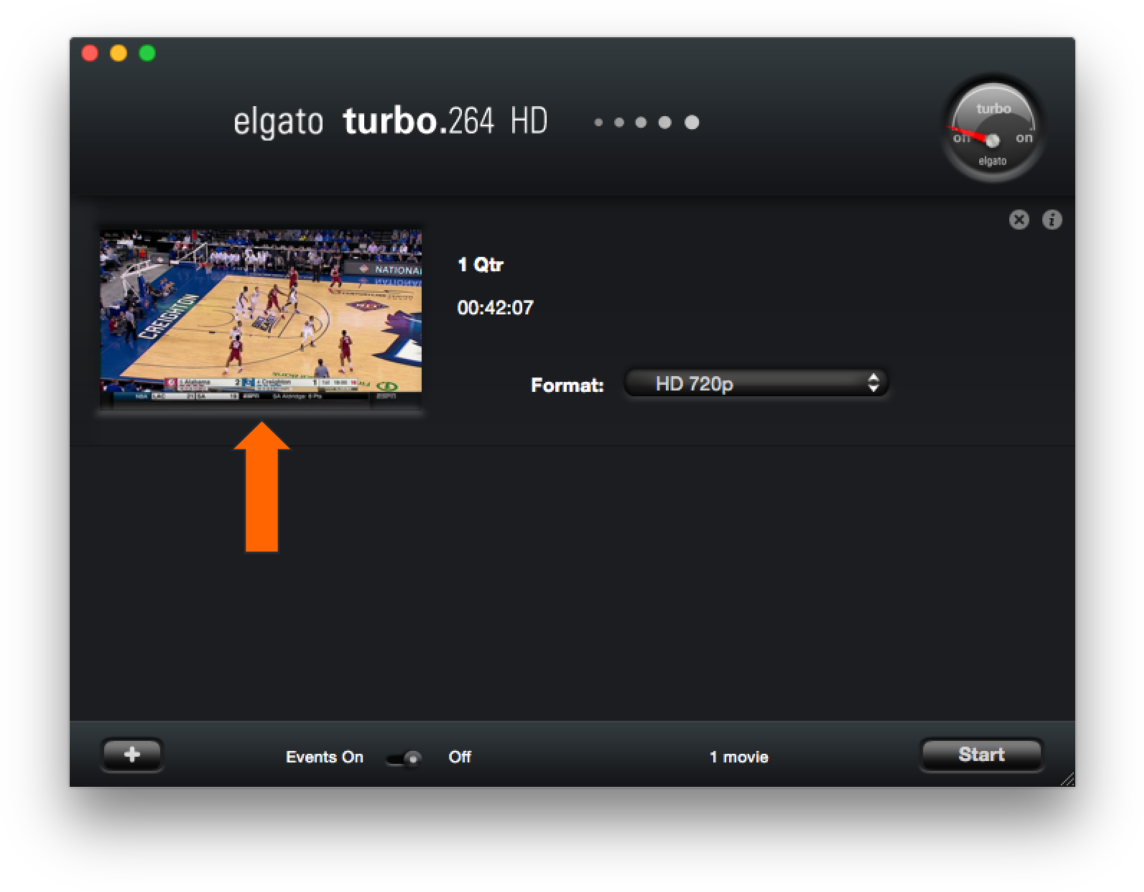Click the Off label beside Events switch
This screenshot has width=1144, height=892.
tap(460, 757)
